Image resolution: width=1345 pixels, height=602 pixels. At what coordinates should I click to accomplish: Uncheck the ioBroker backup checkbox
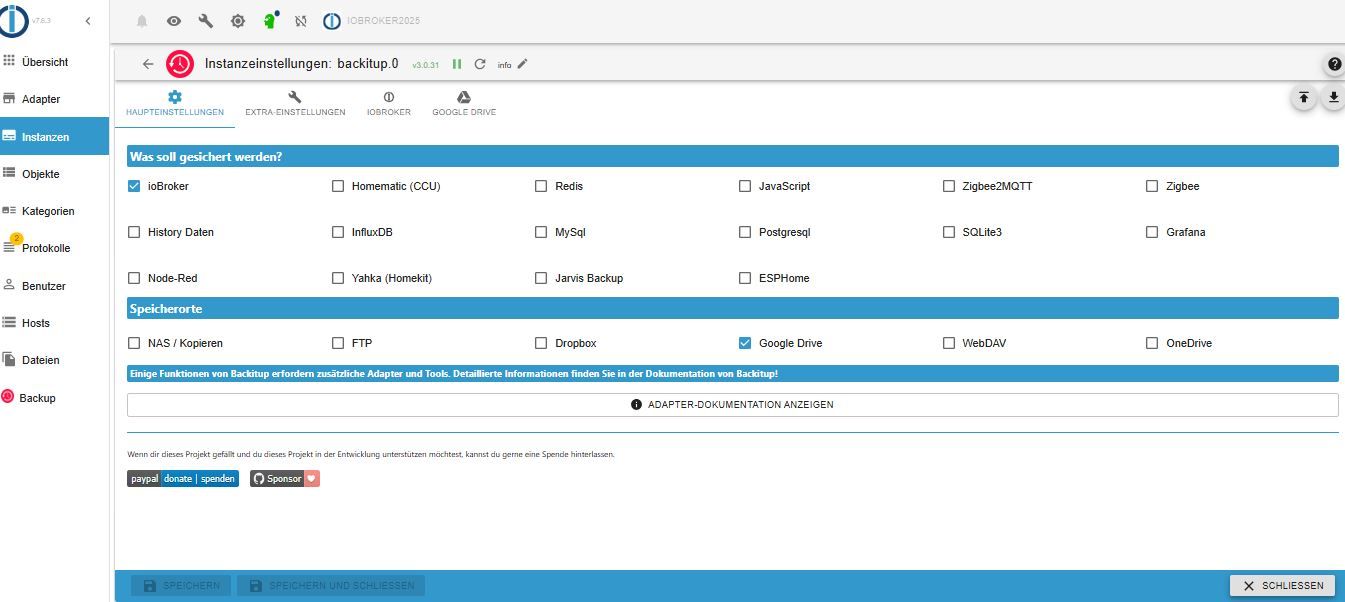[134, 186]
